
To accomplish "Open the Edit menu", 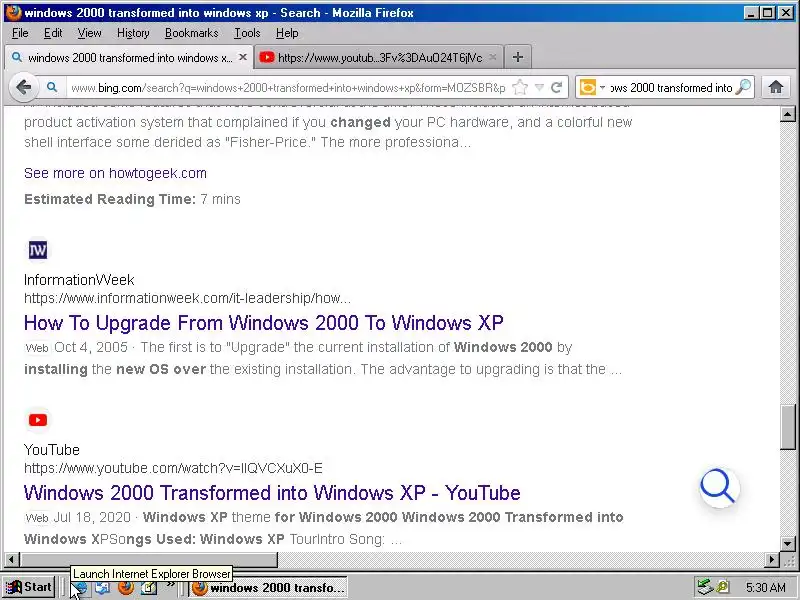I will click(x=53, y=33).
